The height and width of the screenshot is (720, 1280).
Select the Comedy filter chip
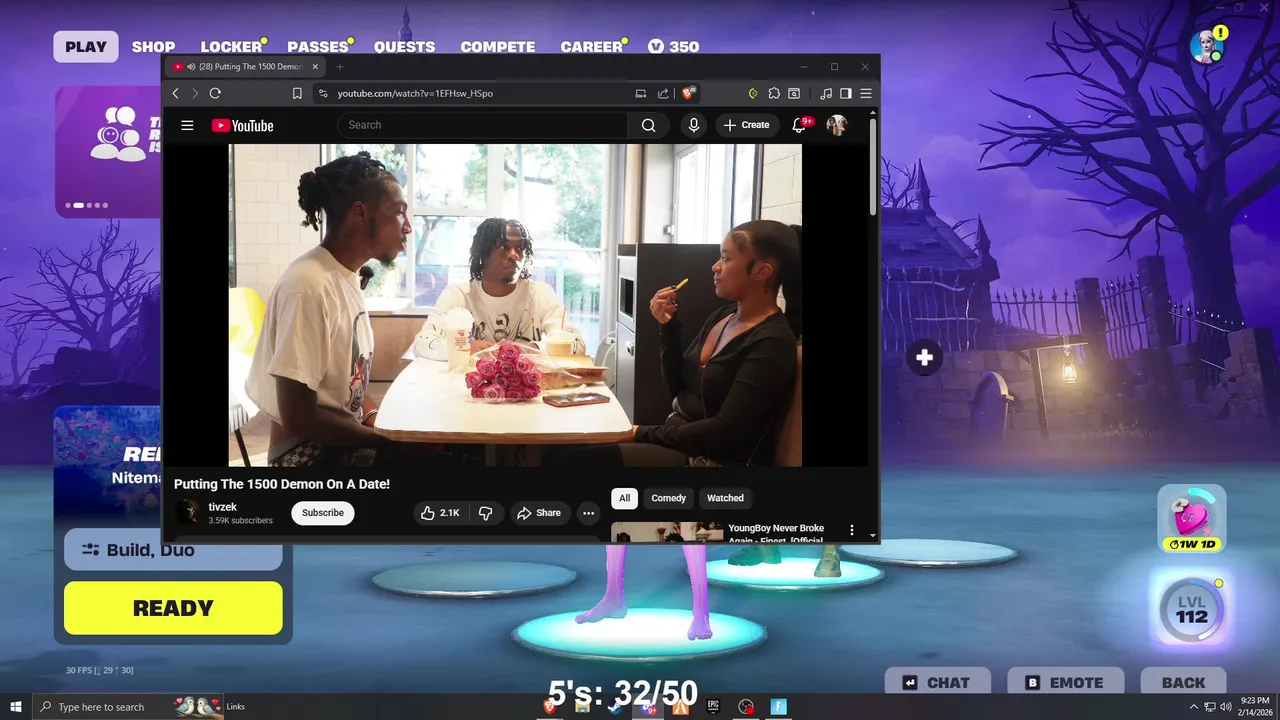pos(668,498)
